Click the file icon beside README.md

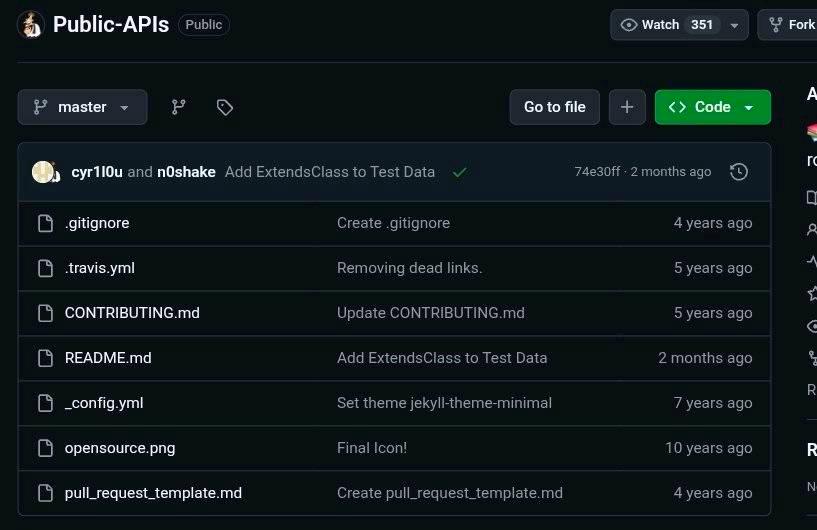[x=45, y=358]
